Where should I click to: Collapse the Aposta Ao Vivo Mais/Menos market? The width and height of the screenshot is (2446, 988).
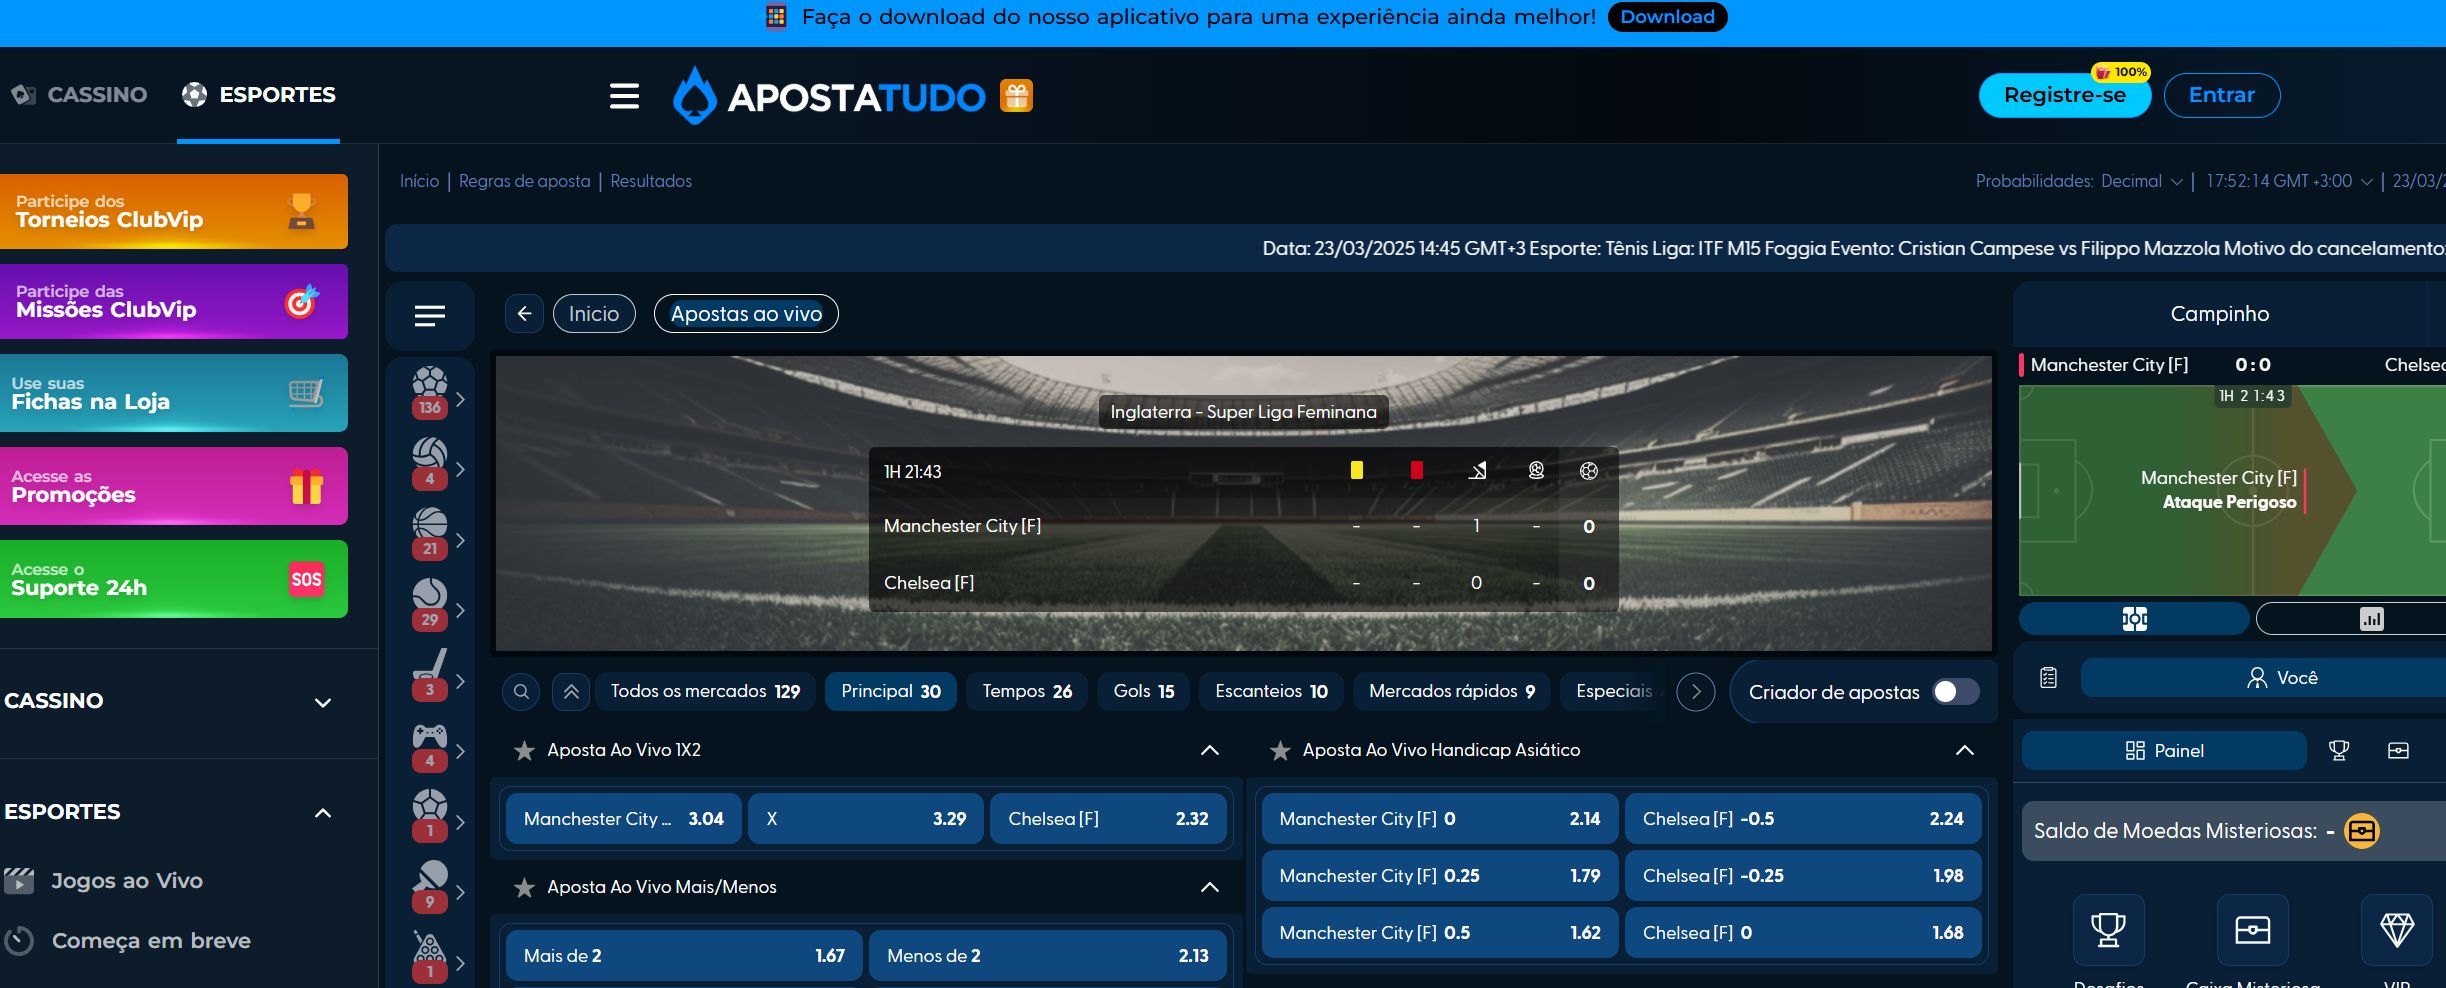1209,887
